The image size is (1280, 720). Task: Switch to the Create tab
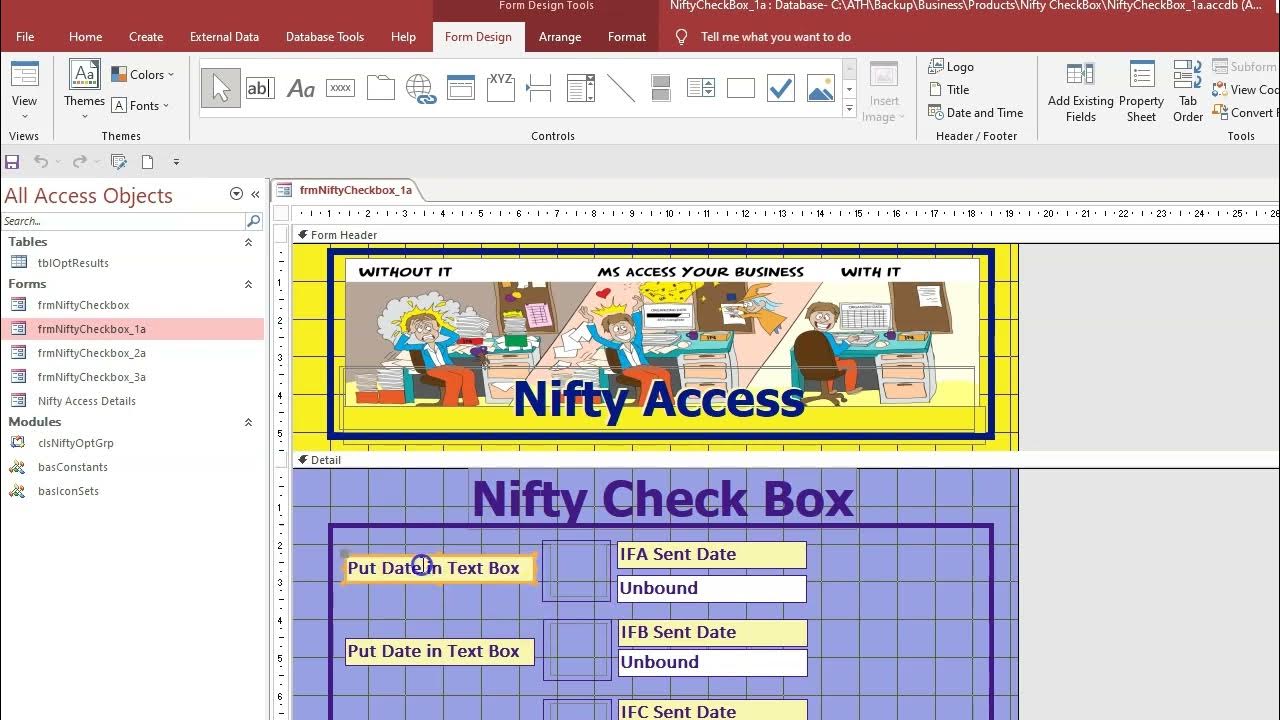click(146, 37)
